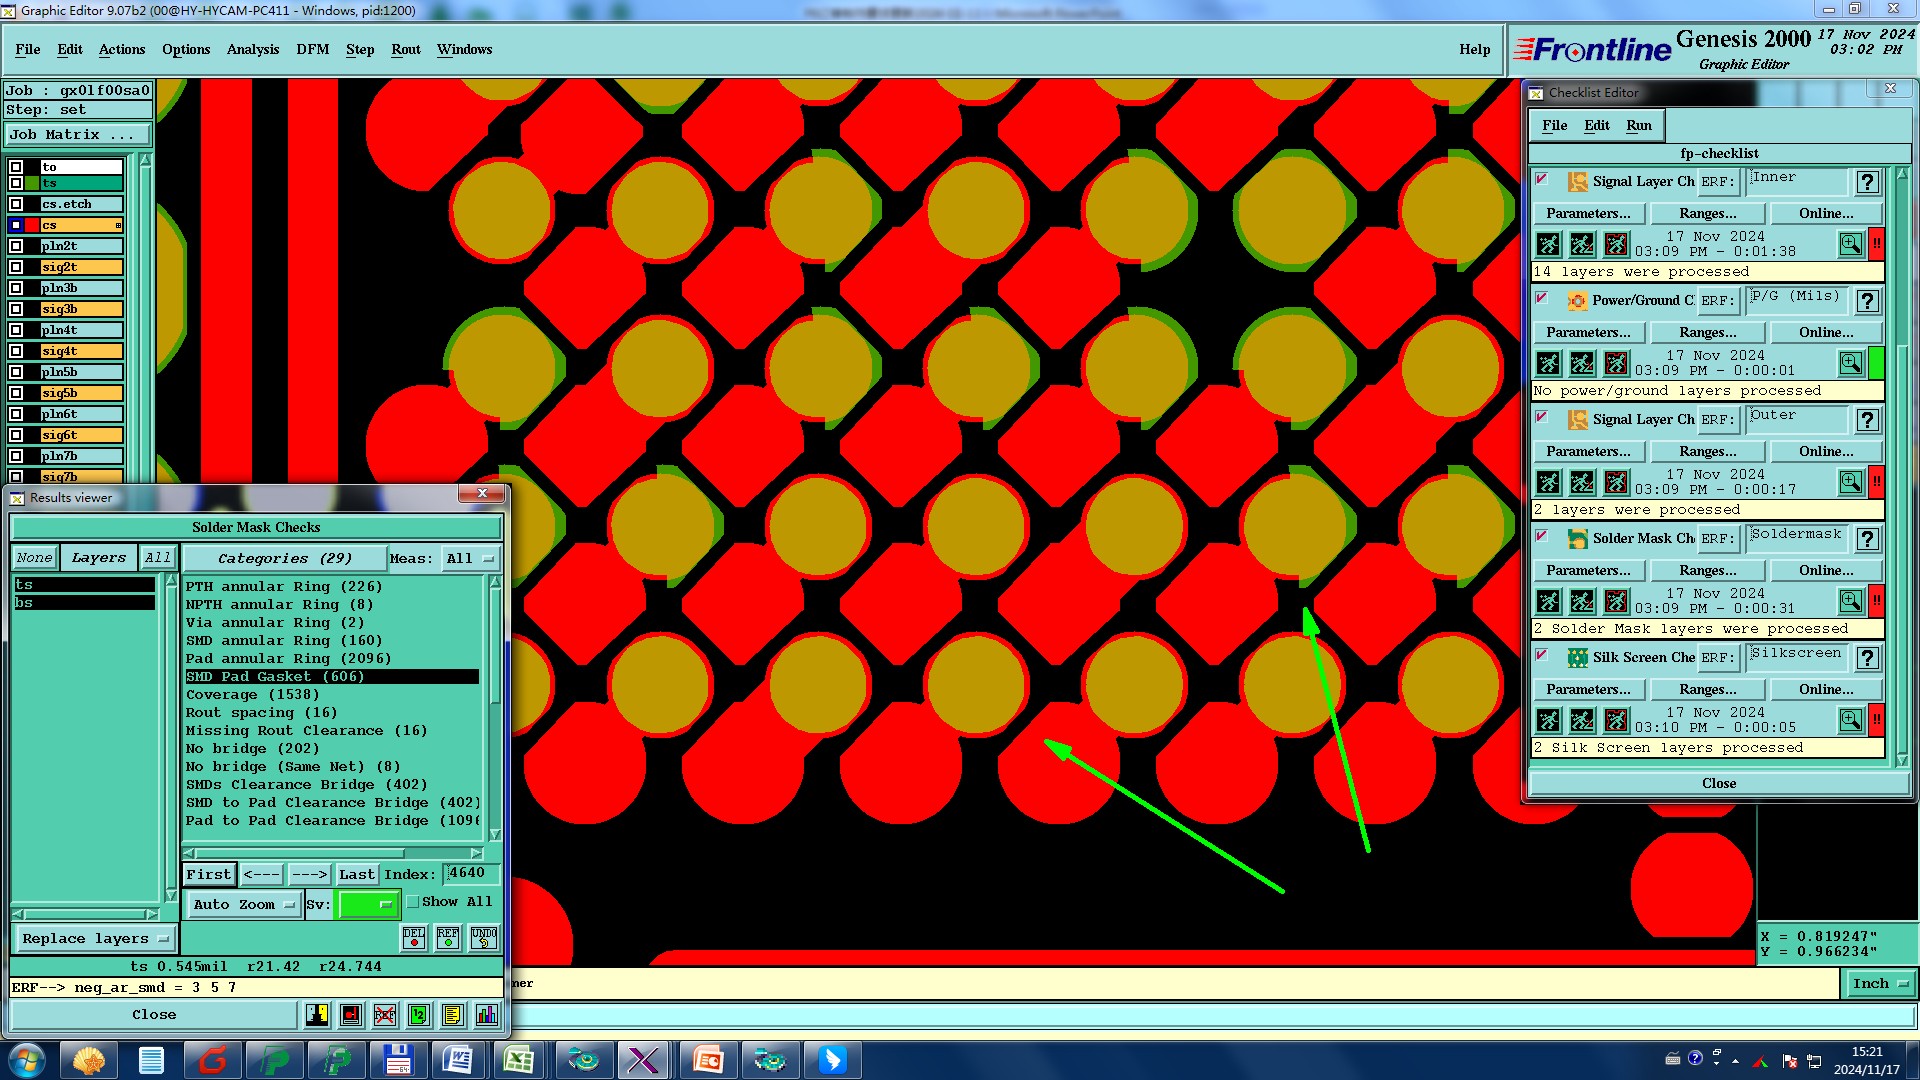The image size is (1920, 1080).
Task: Click the DEL result icon
Action: (413, 937)
